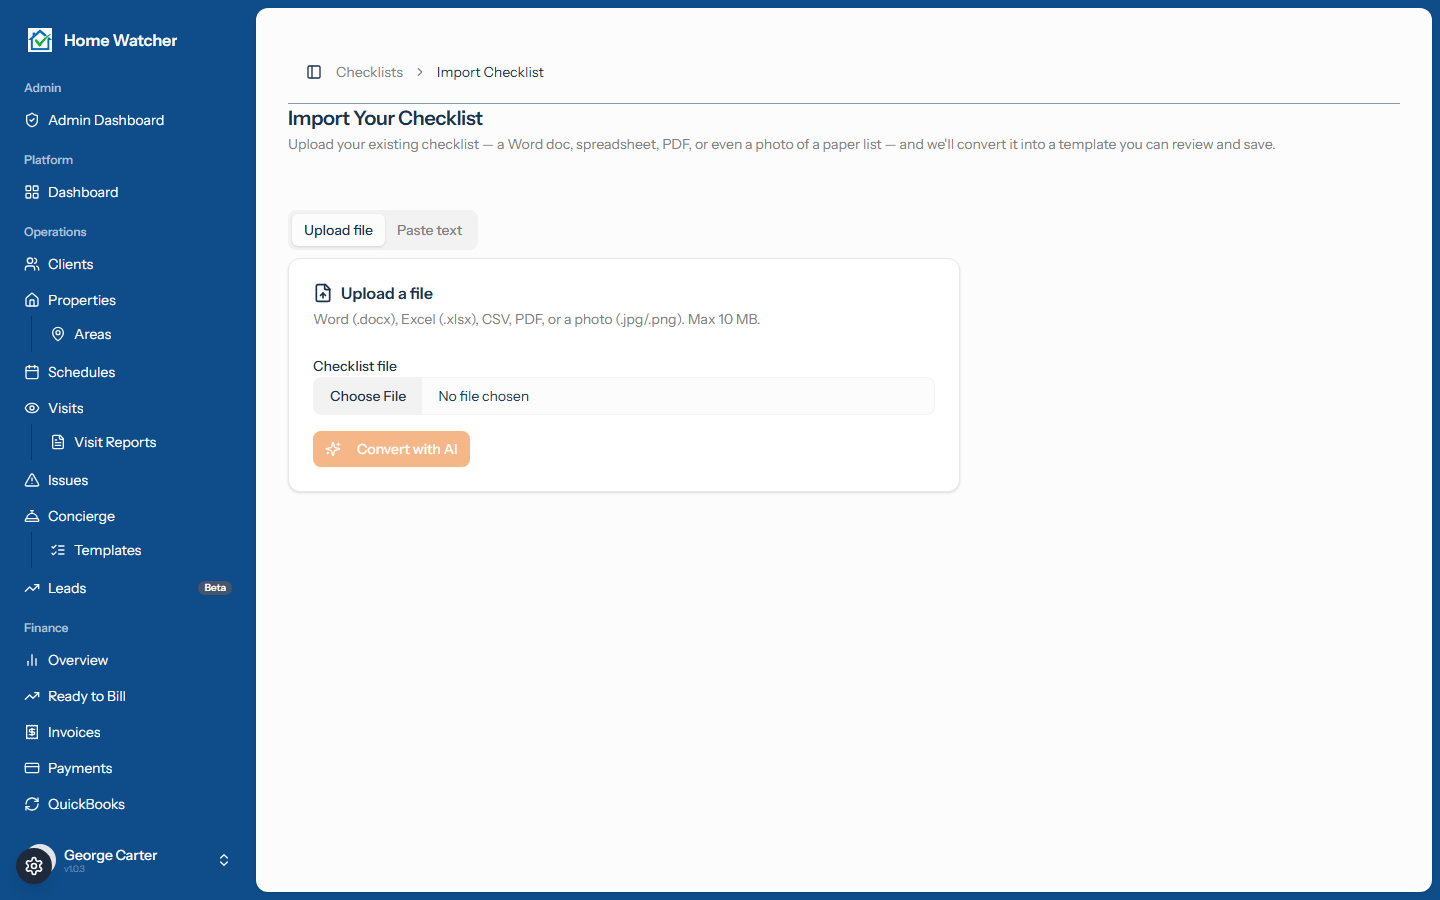Switch to the Upload file tab

(x=338, y=230)
